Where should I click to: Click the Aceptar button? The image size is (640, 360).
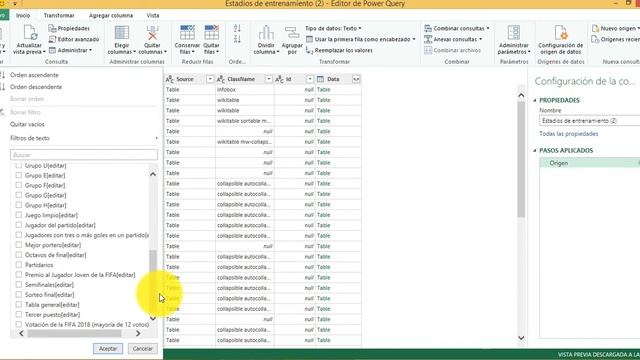click(108, 349)
